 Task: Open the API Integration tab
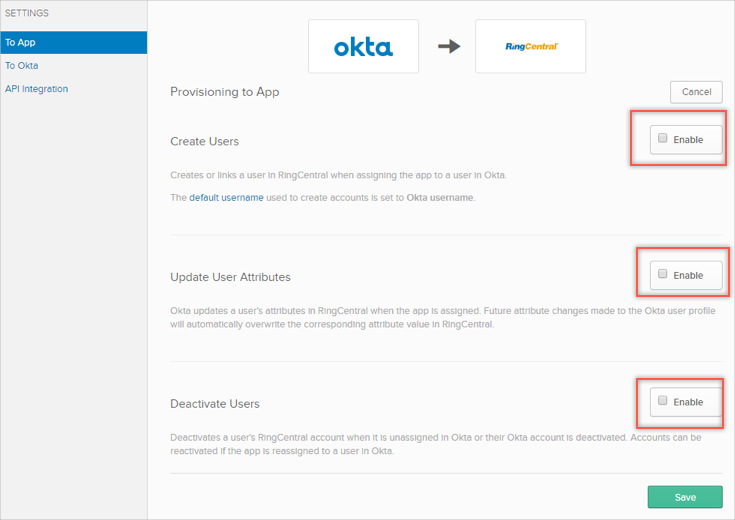[37, 89]
